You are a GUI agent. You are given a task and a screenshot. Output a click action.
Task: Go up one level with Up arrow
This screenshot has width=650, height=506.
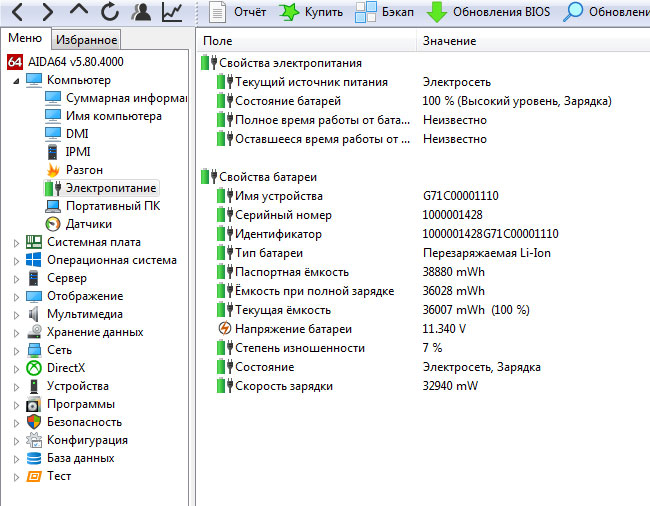(79, 9)
